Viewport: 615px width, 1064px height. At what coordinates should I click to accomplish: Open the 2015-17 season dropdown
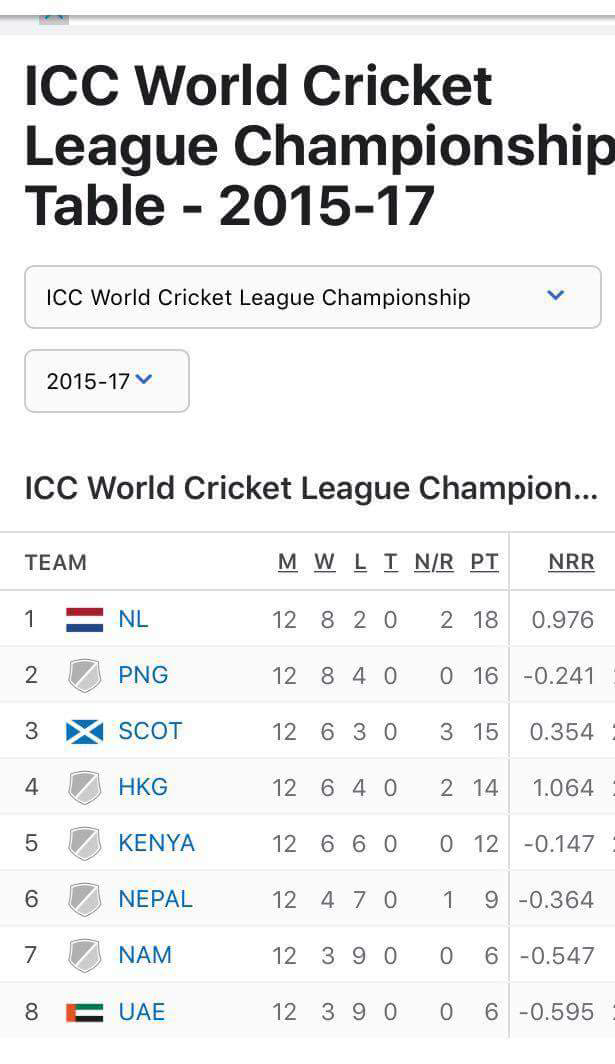[106, 381]
